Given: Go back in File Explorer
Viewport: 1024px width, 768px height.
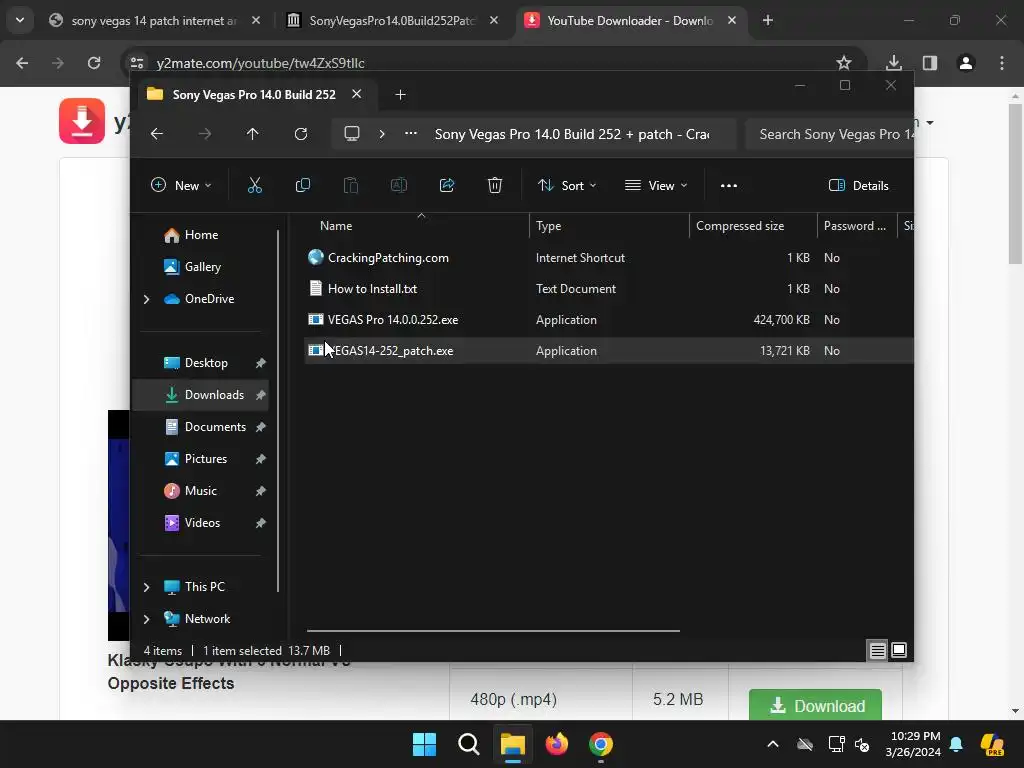Looking at the screenshot, I should click(x=157, y=134).
